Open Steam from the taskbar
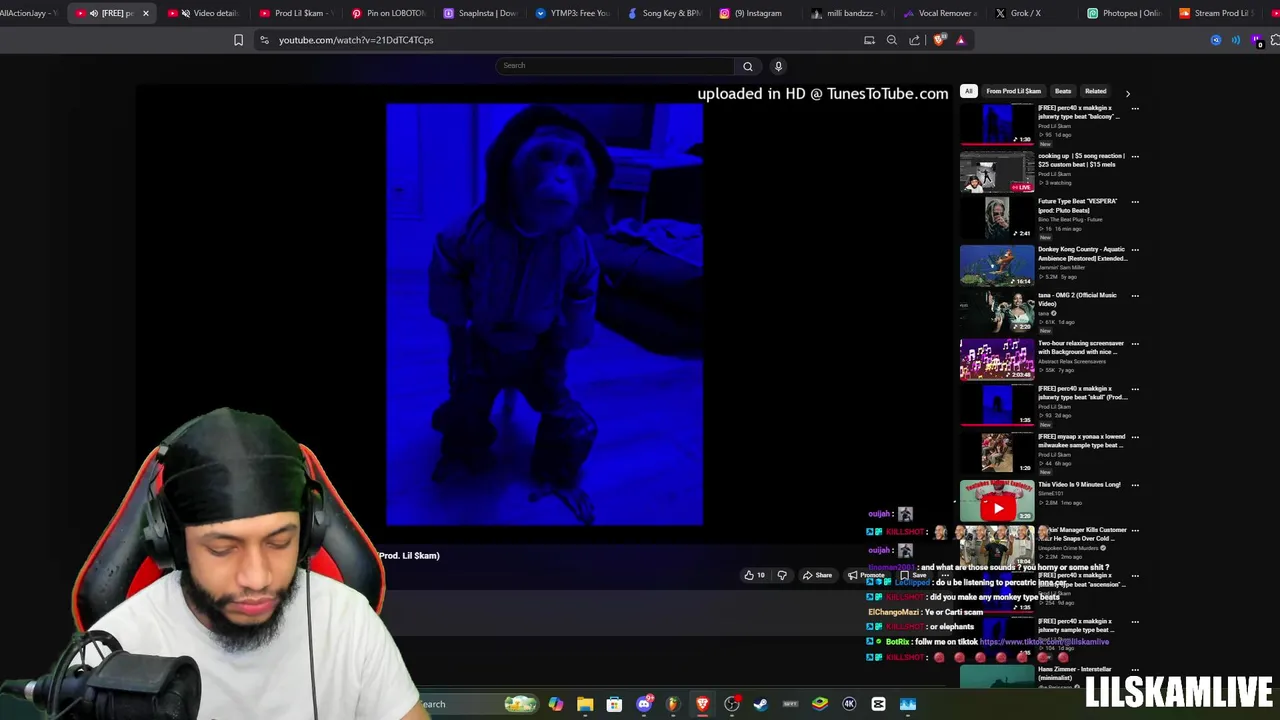The height and width of the screenshot is (720, 1280). 761,704
